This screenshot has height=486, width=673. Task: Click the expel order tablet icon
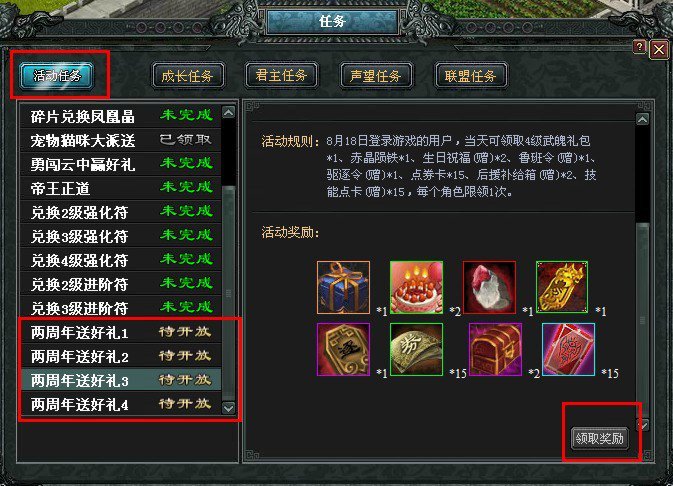[343, 349]
